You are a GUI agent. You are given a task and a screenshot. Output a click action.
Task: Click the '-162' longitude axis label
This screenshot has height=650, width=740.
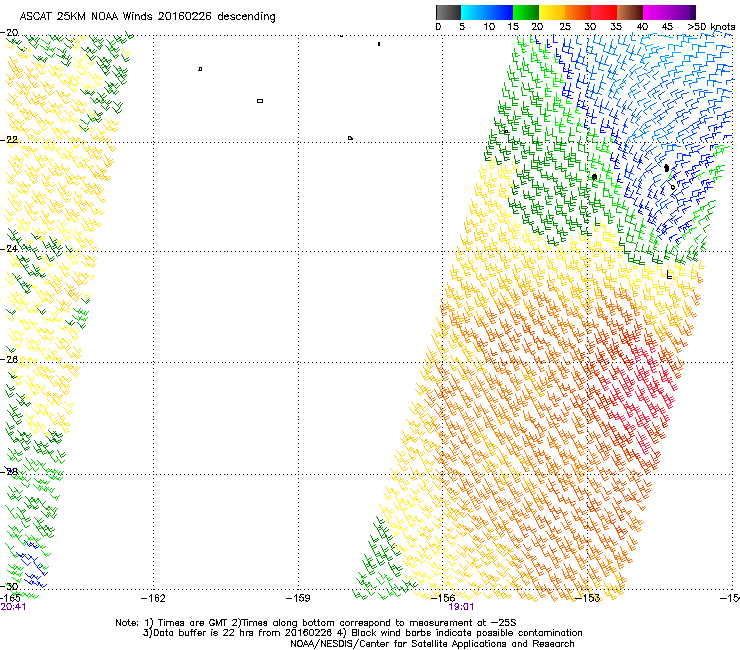click(x=154, y=598)
